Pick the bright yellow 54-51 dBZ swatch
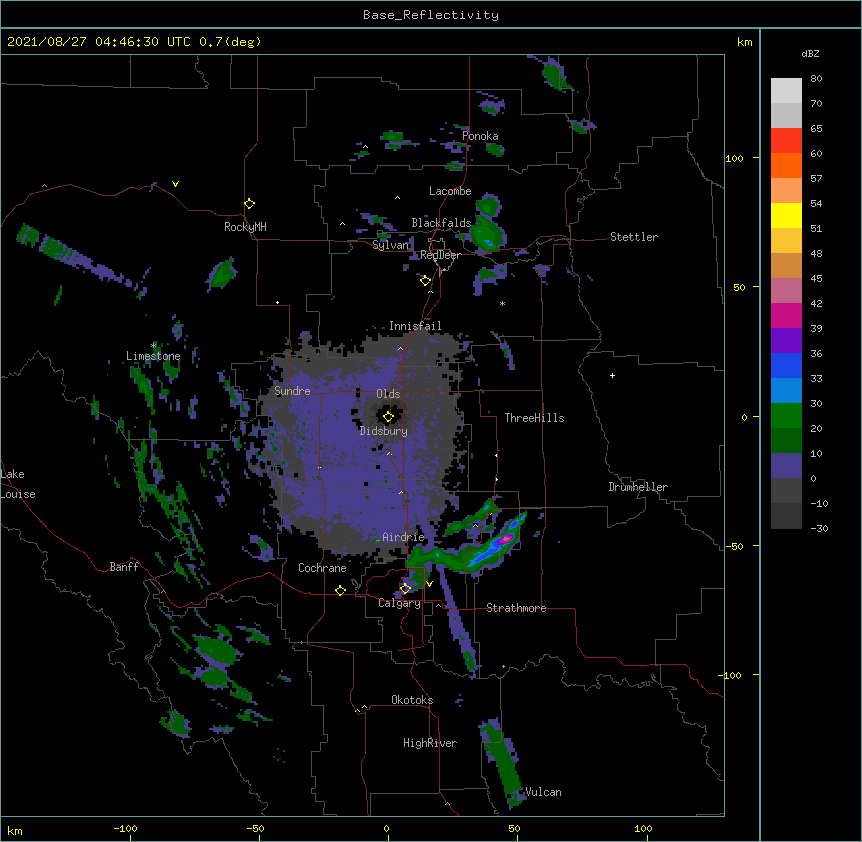Image resolution: width=862 pixels, height=842 pixels. click(786, 215)
